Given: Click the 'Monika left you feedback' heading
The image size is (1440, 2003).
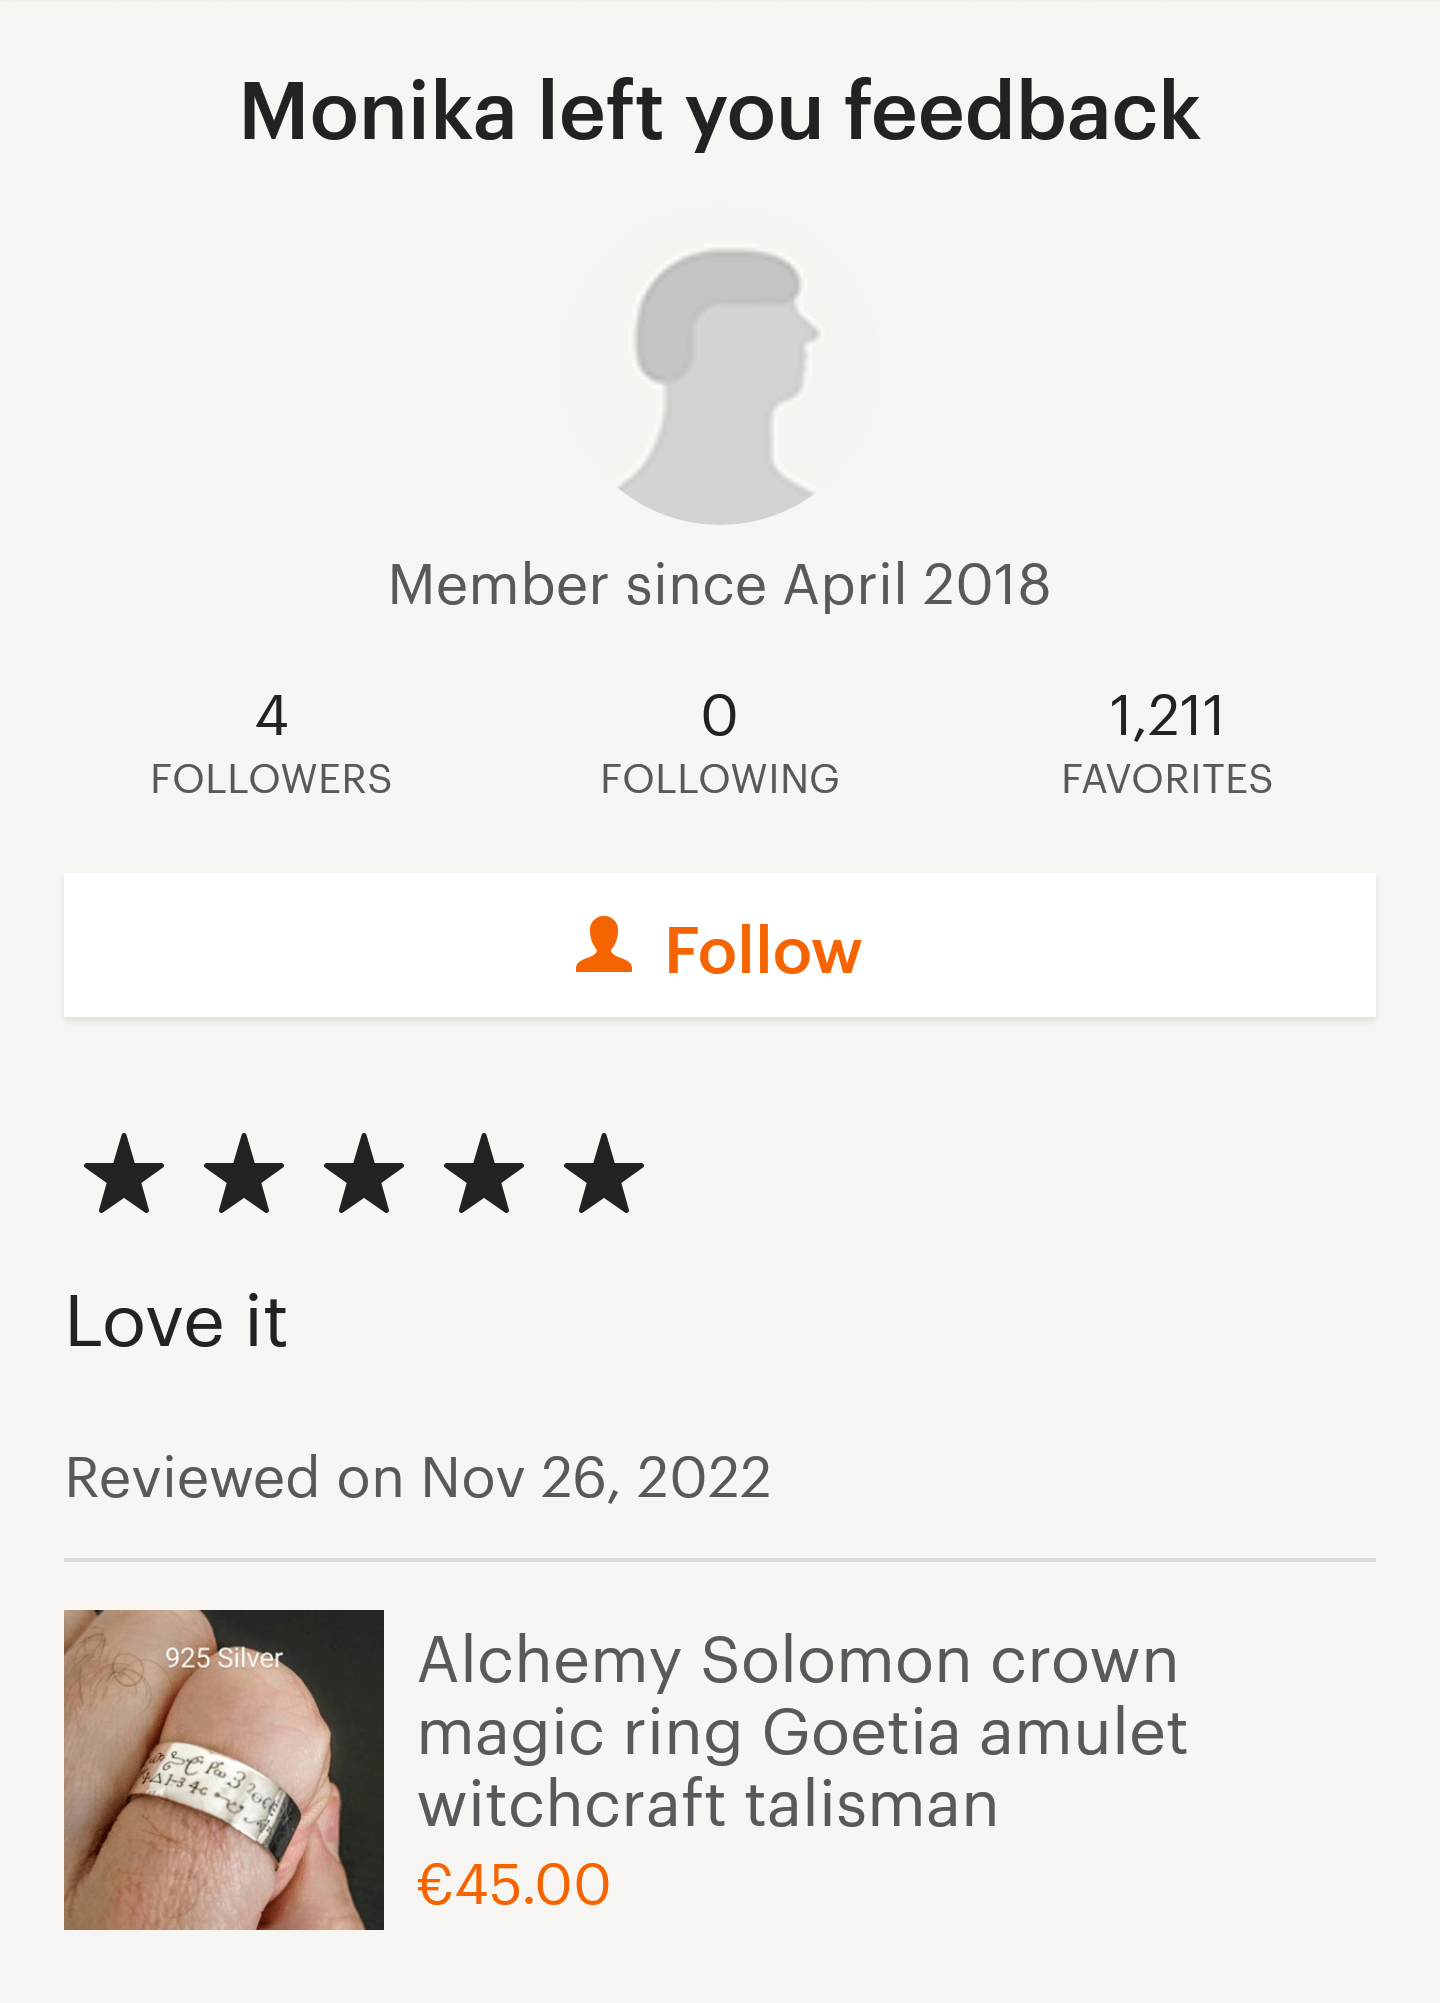Looking at the screenshot, I should (x=720, y=111).
